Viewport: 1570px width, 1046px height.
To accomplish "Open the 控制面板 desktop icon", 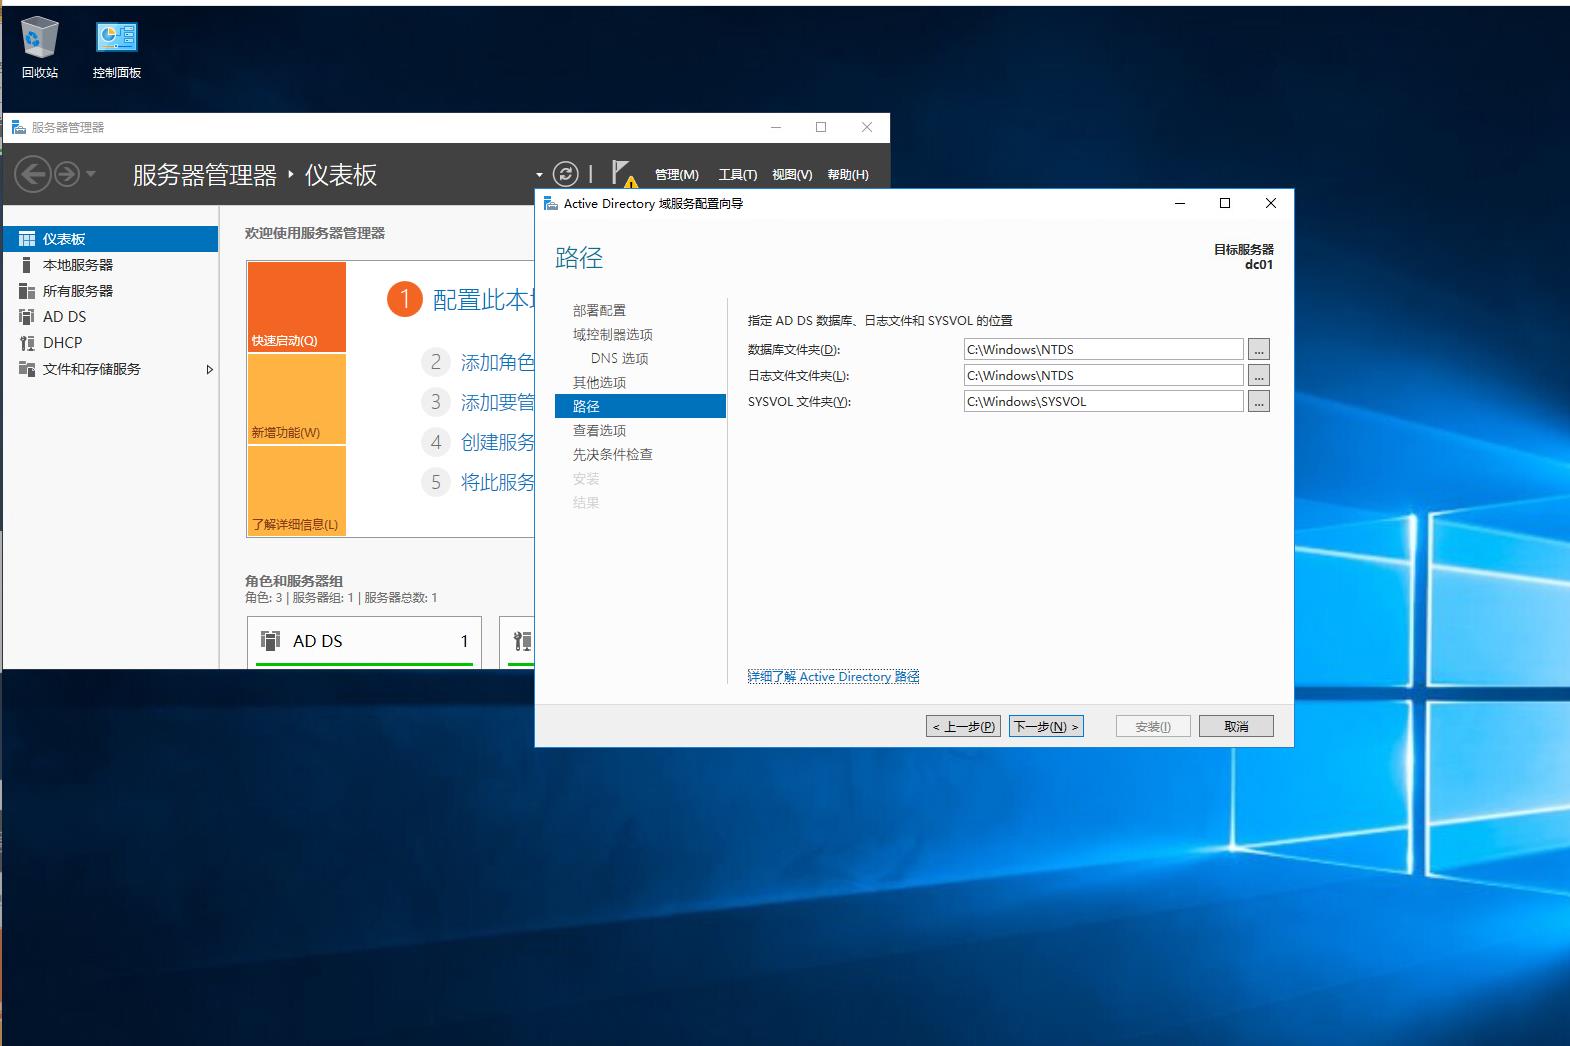I will (117, 47).
